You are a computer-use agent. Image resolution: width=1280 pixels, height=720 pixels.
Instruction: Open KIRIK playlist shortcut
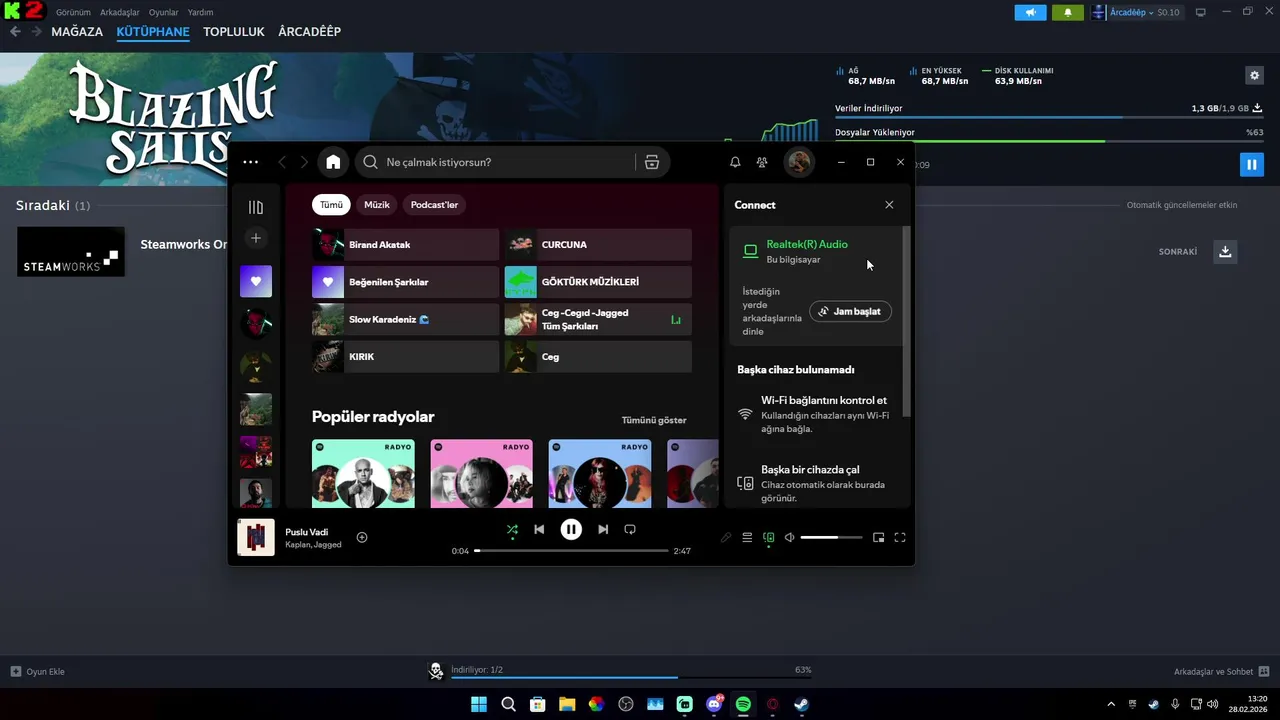coord(405,356)
